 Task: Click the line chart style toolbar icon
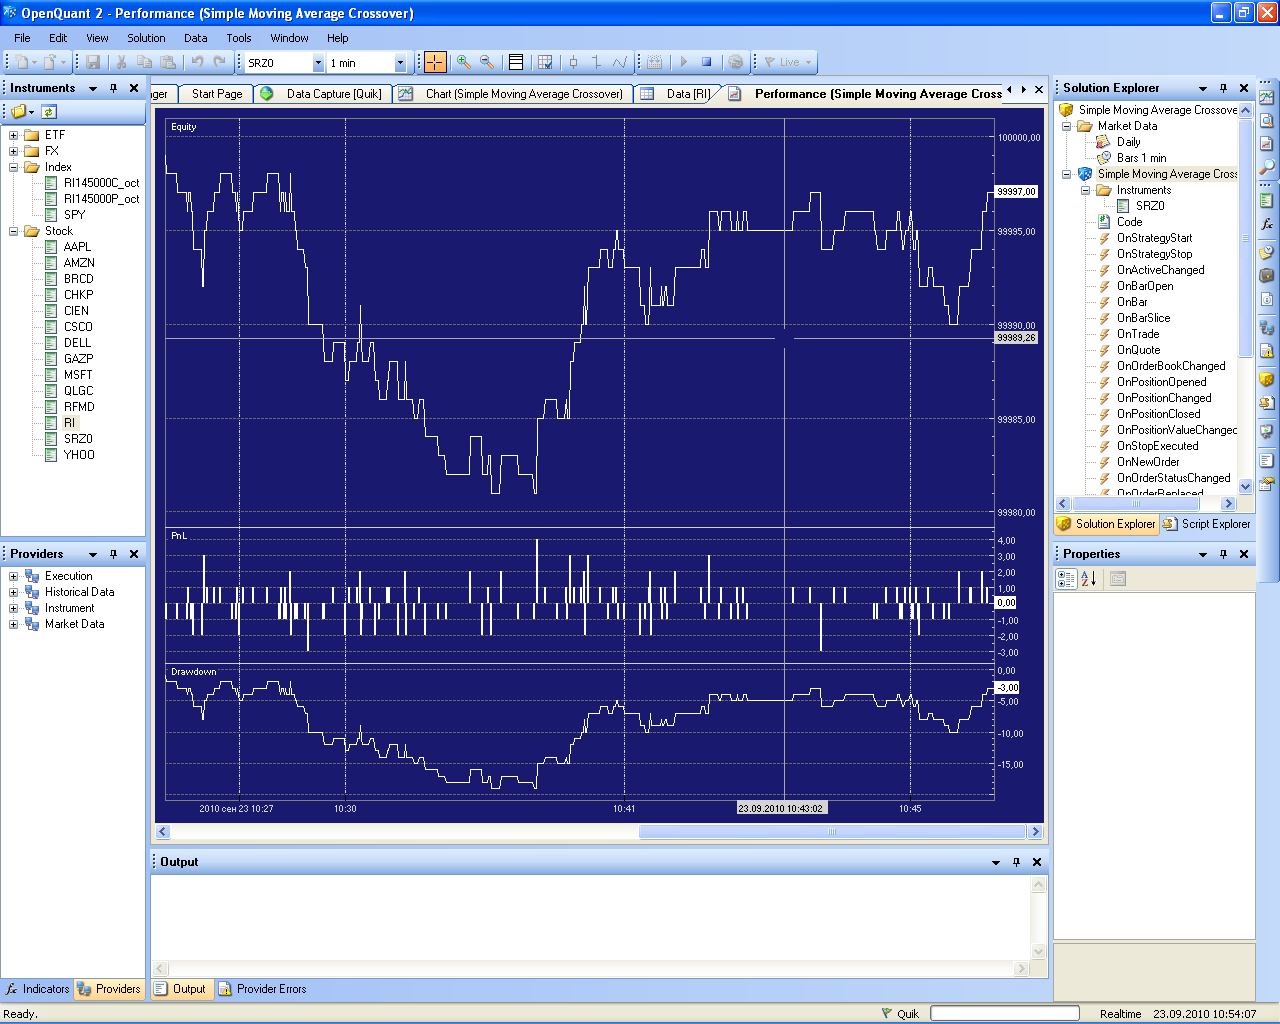[620, 62]
